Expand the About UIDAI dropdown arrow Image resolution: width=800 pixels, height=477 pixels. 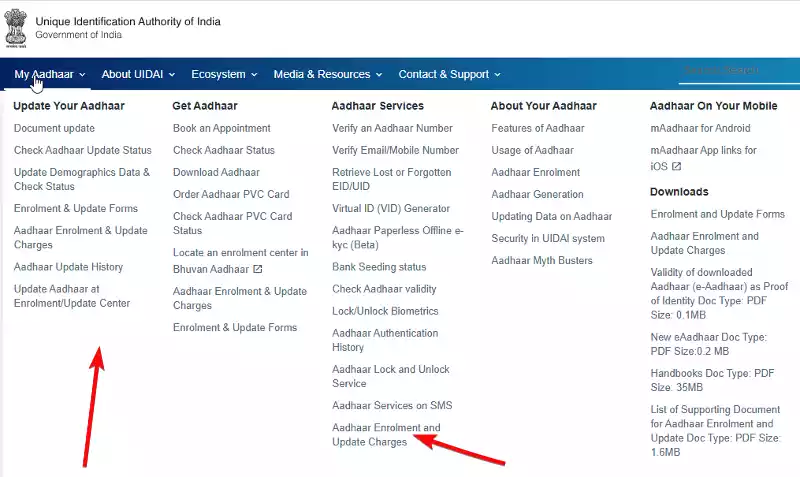tap(172, 74)
